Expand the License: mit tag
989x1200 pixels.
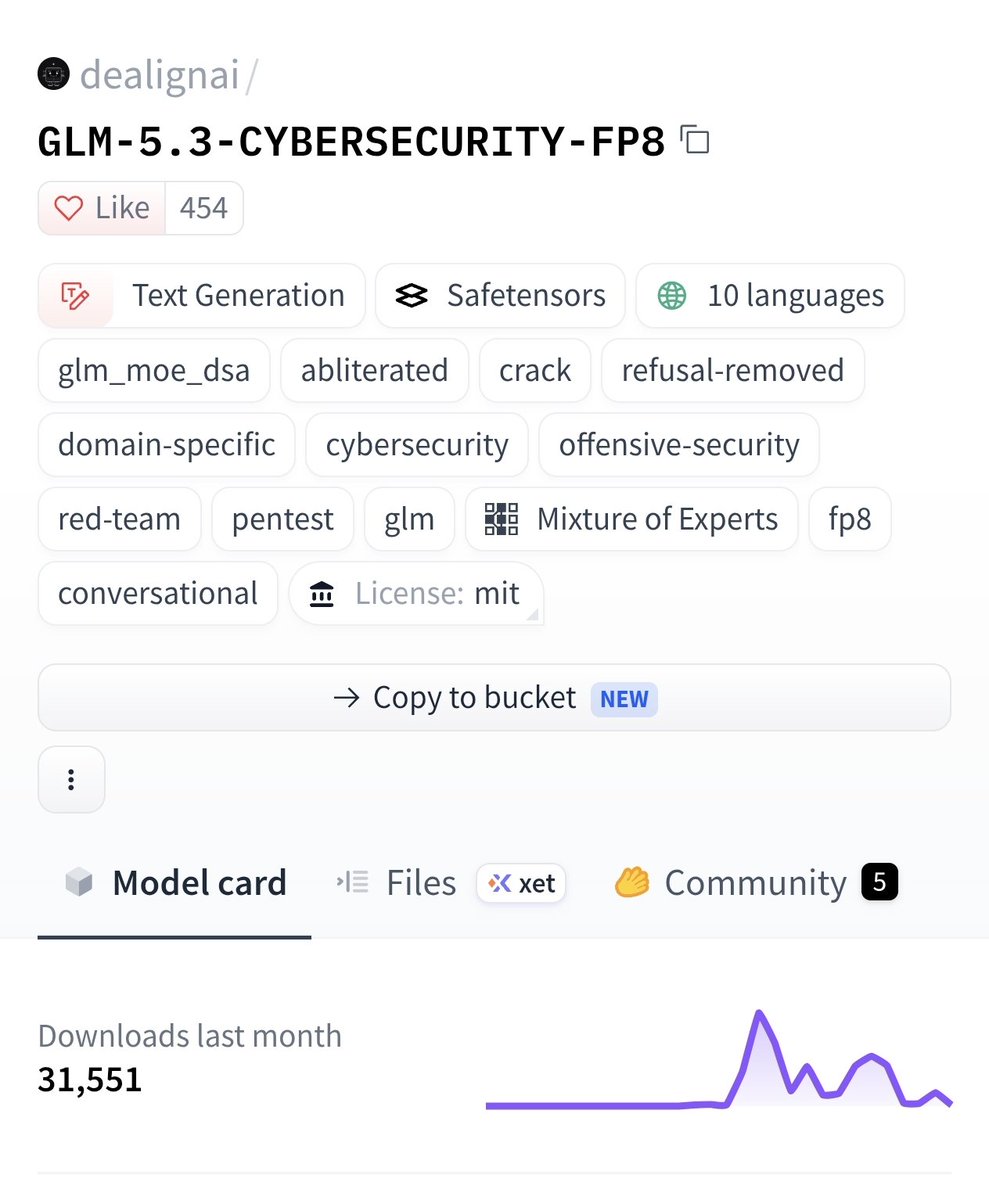(x=416, y=593)
